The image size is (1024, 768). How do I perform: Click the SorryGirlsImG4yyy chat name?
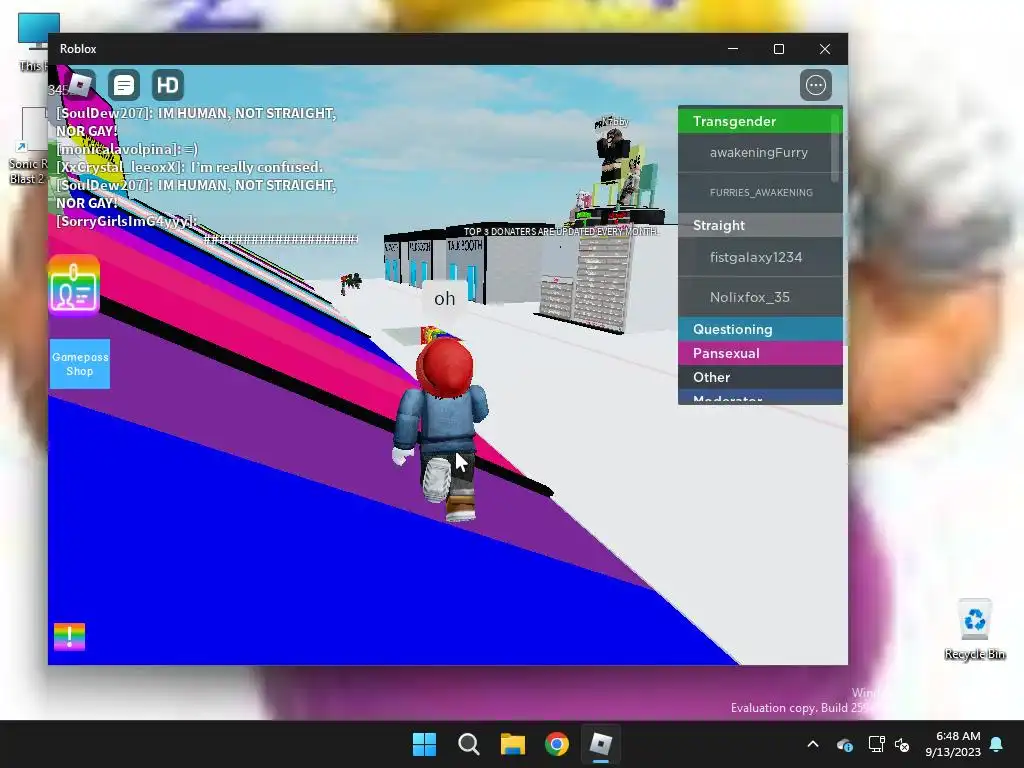[x=126, y=221]
